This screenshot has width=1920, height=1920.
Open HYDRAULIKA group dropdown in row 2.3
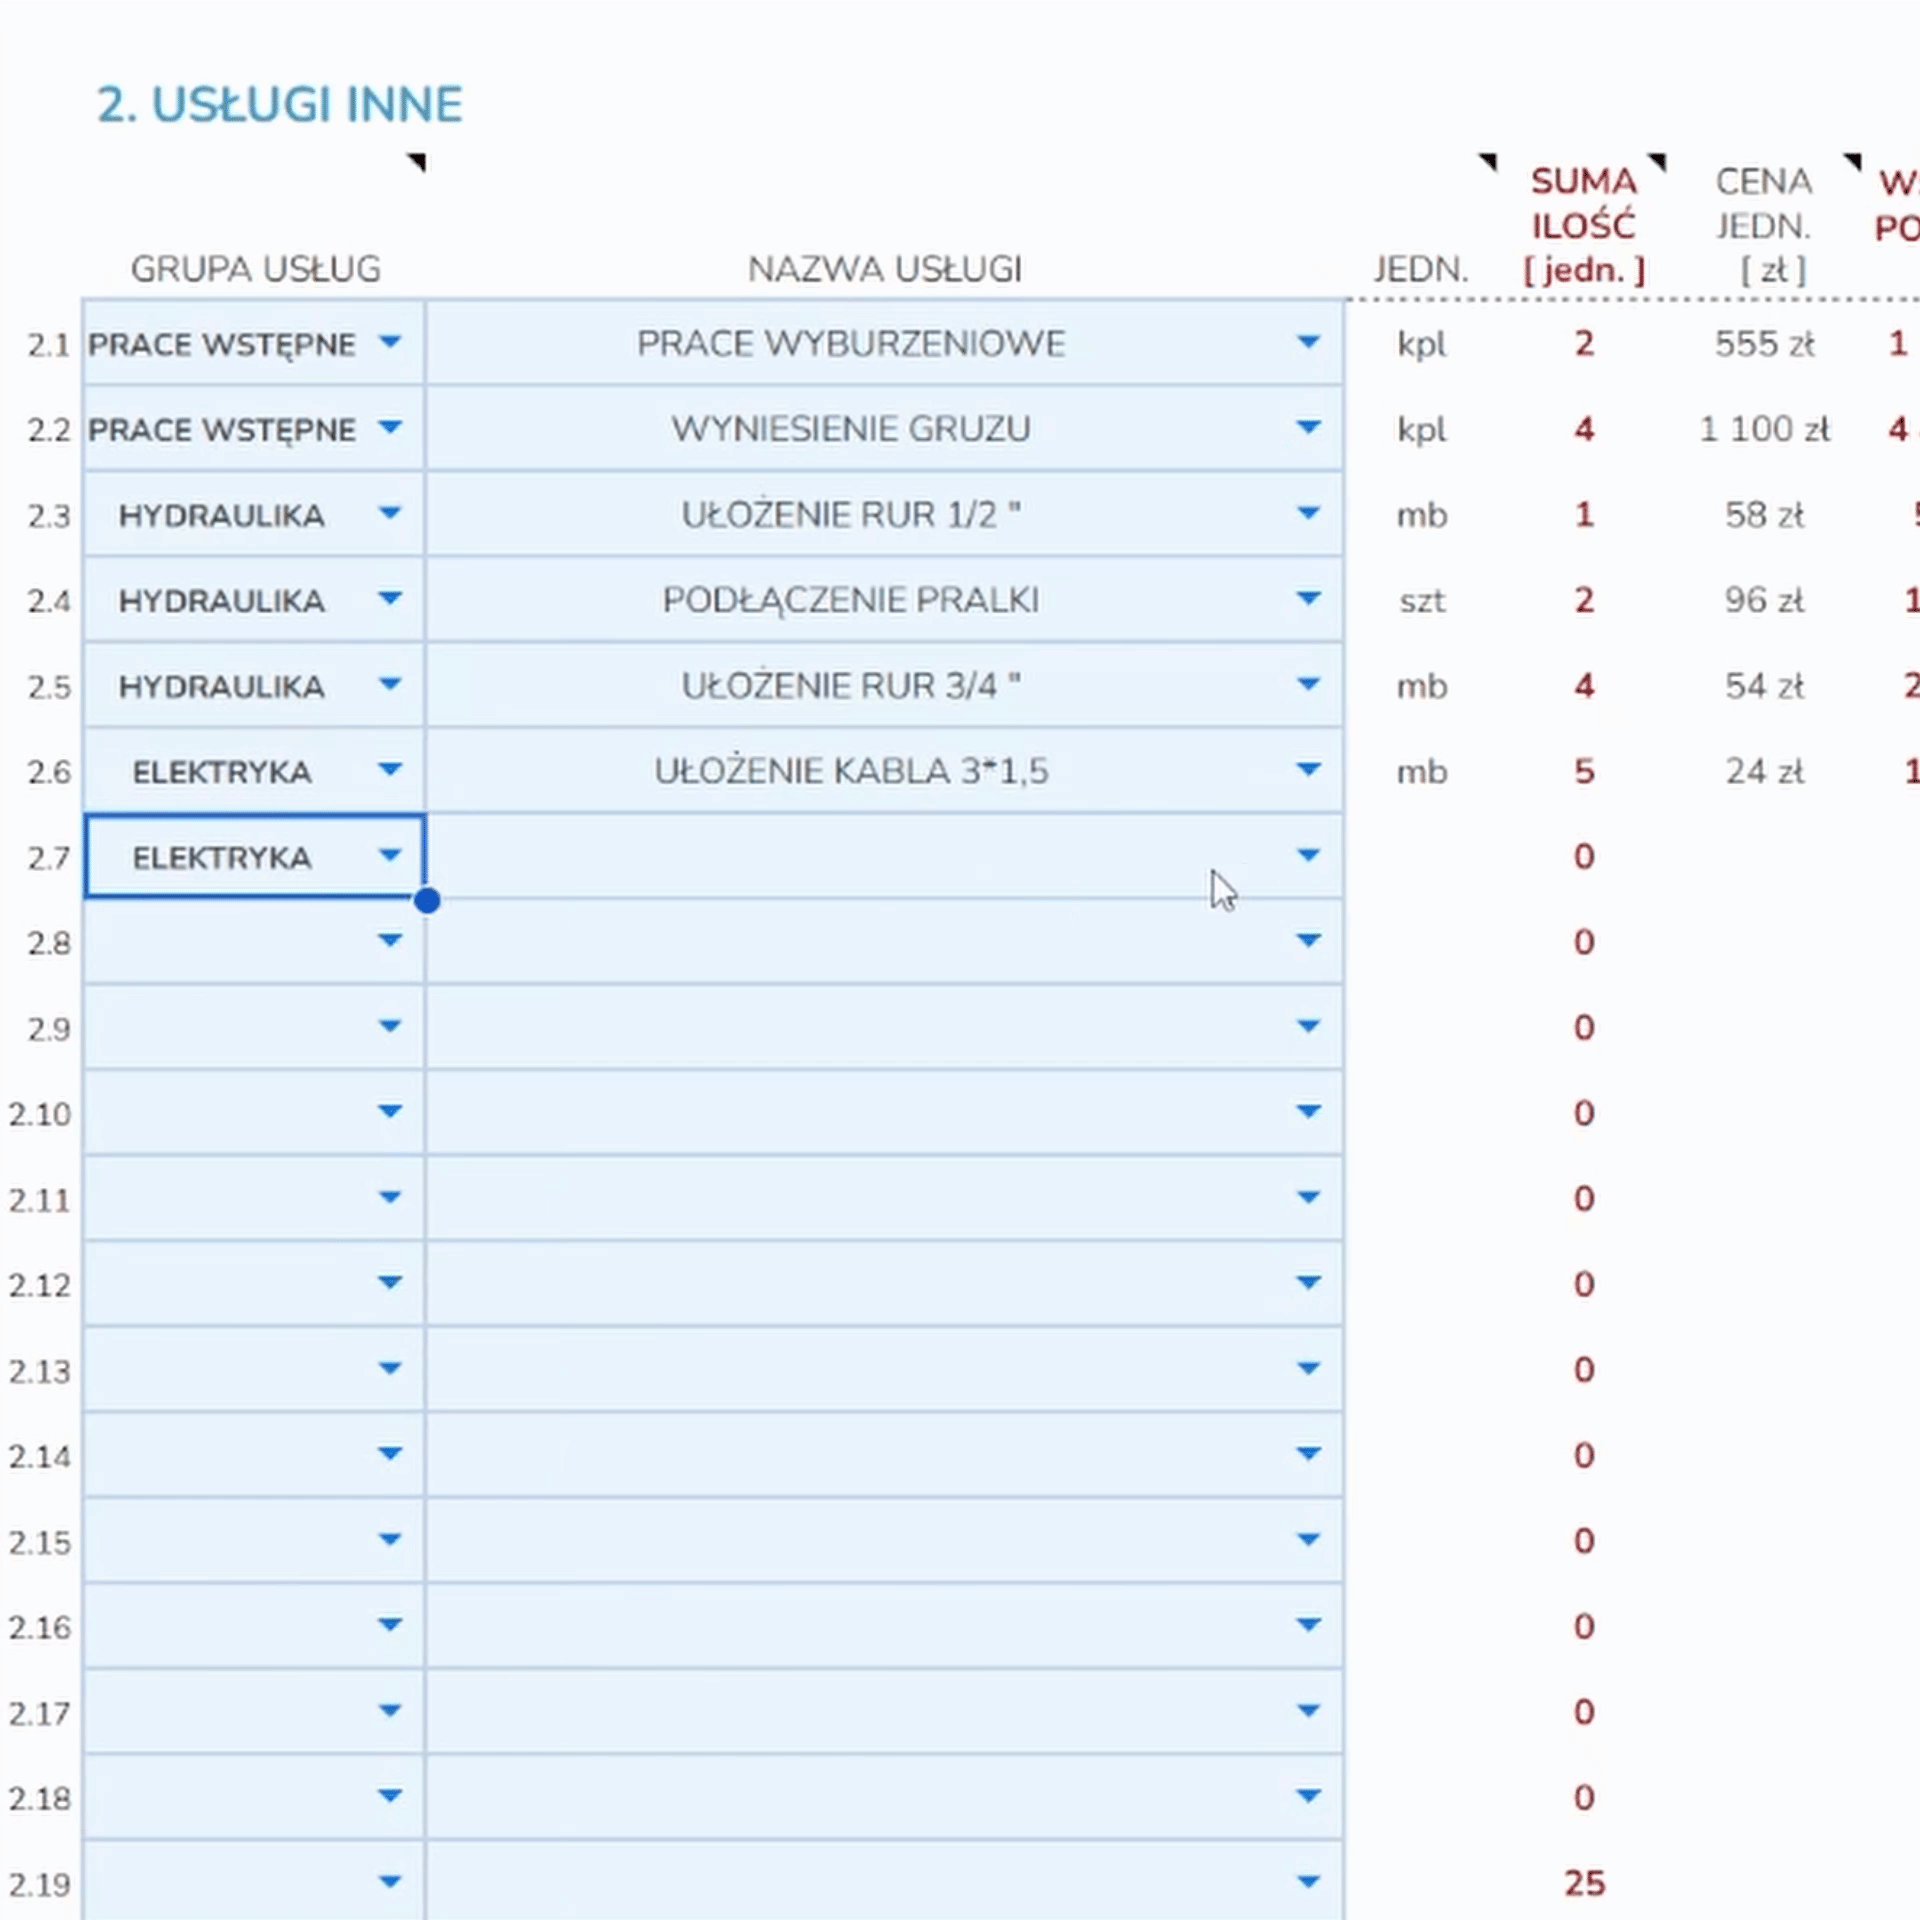click(x=390, y=514)
